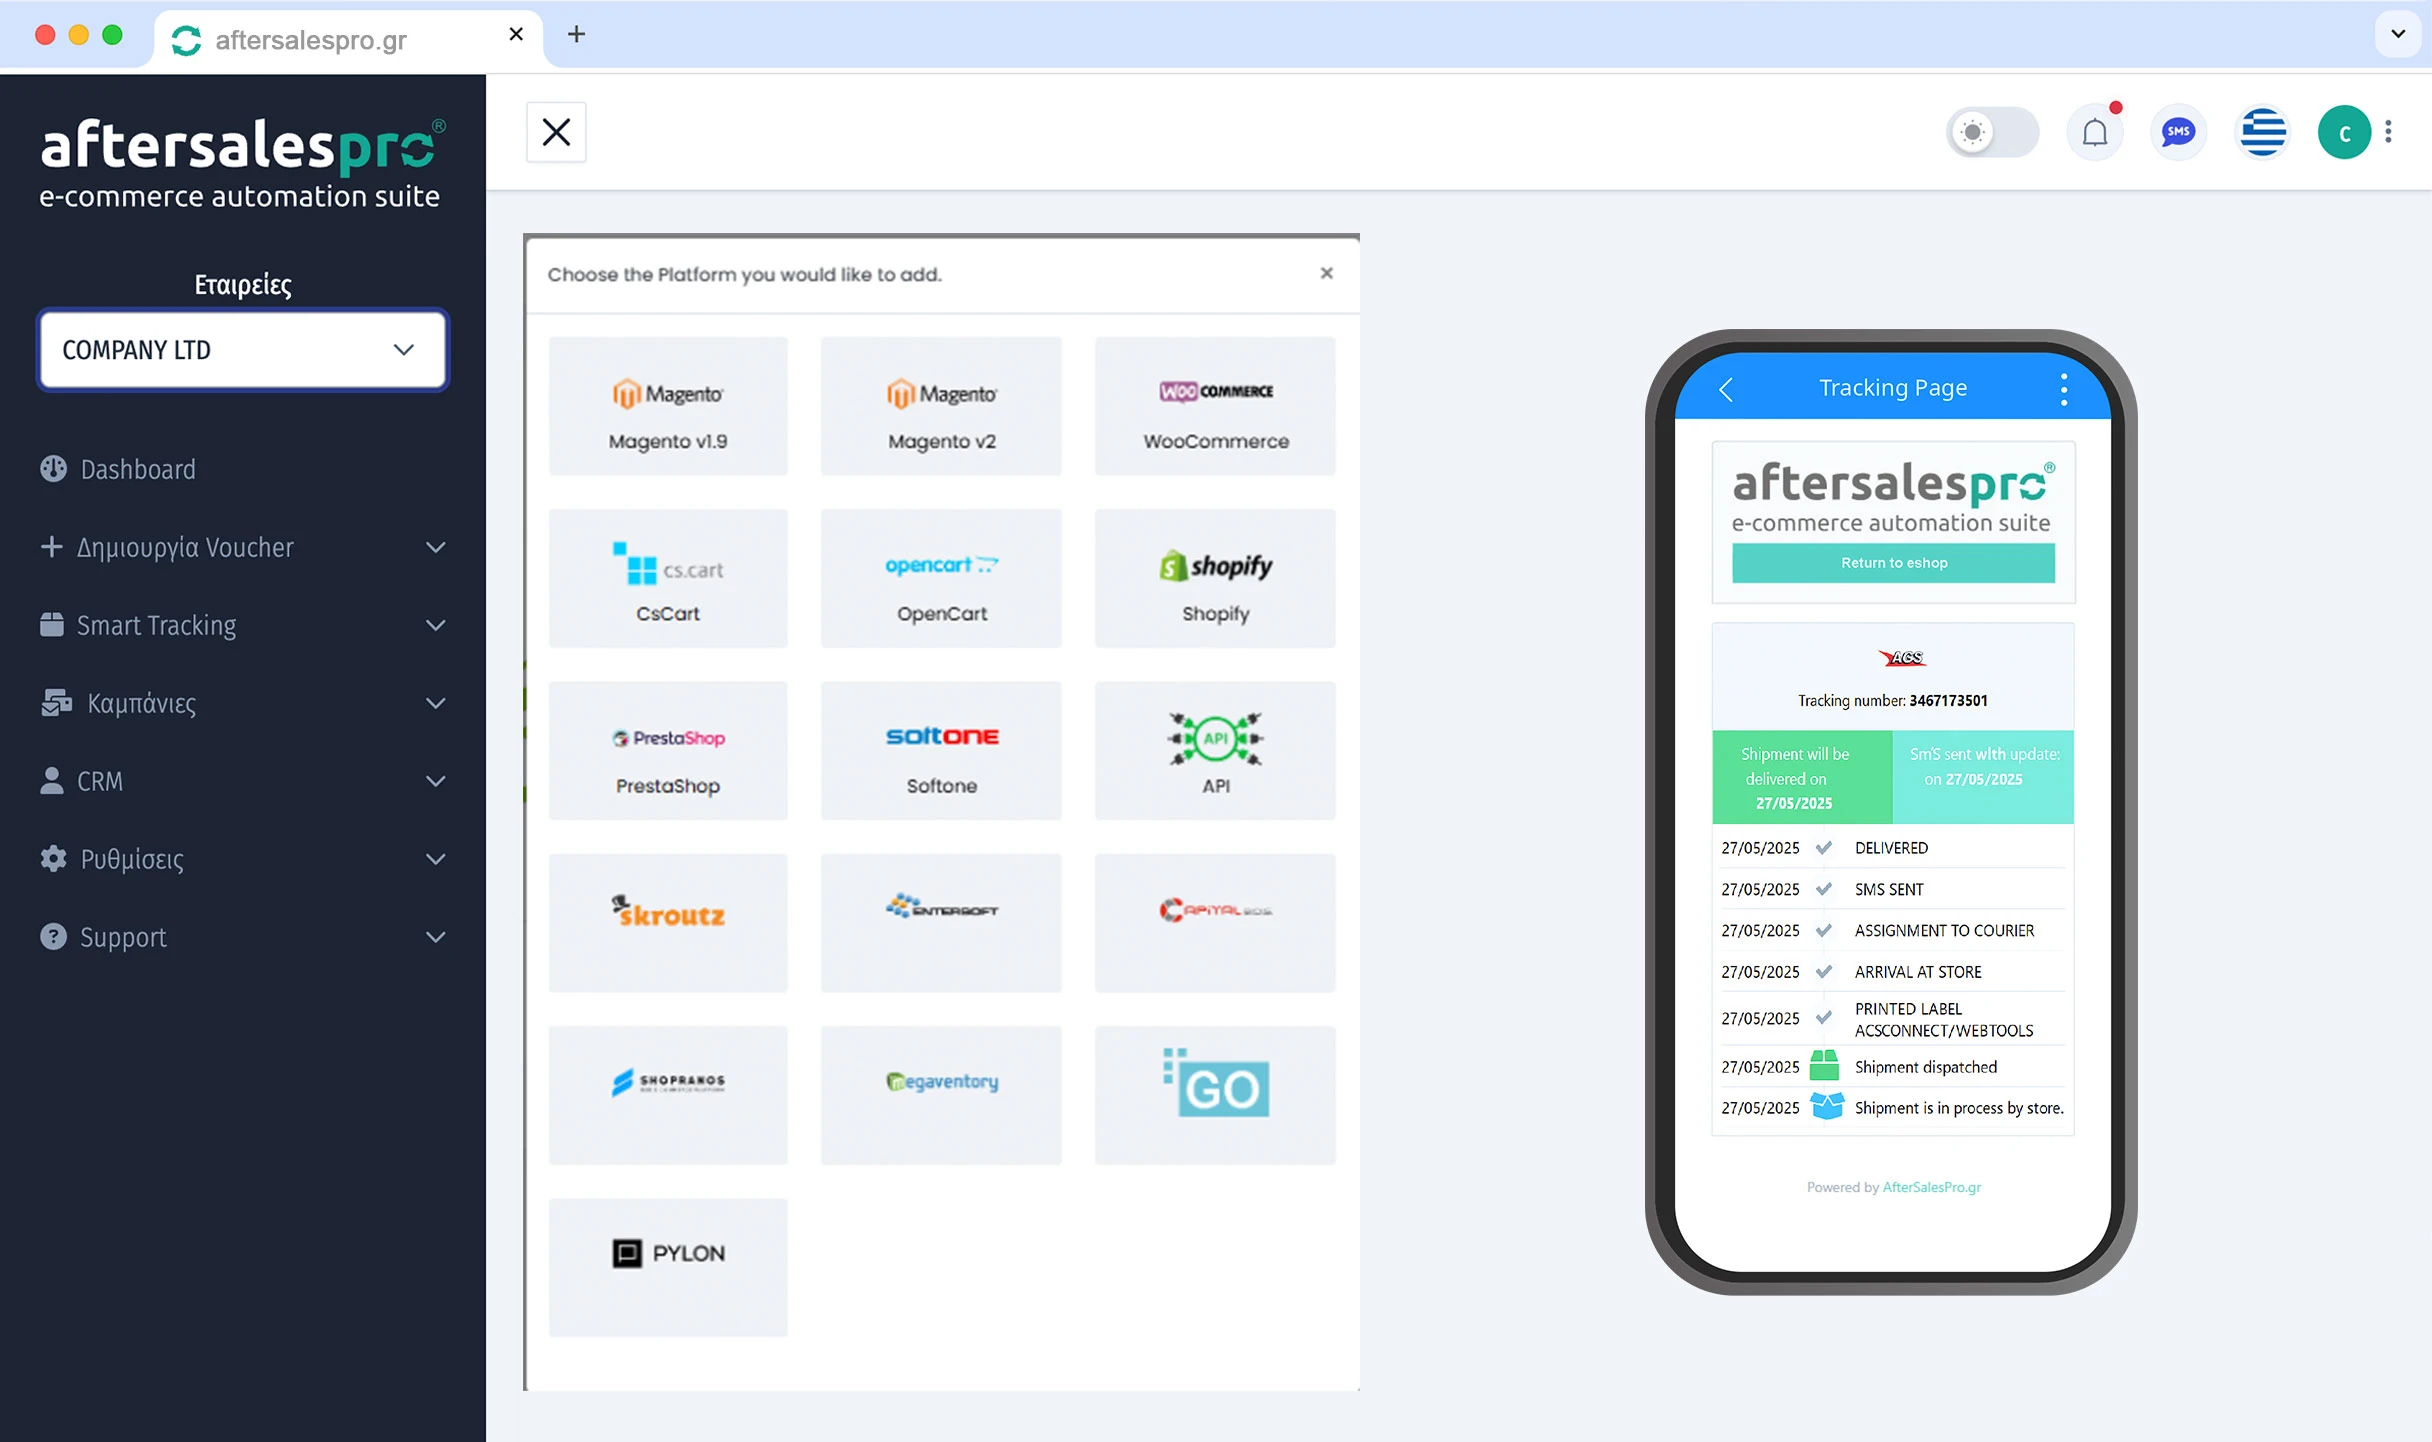The height and width of the screenshot is (1442, 2432).
Task: Click Shipment dispatched status row
Action: (x=1893, y=1067)
